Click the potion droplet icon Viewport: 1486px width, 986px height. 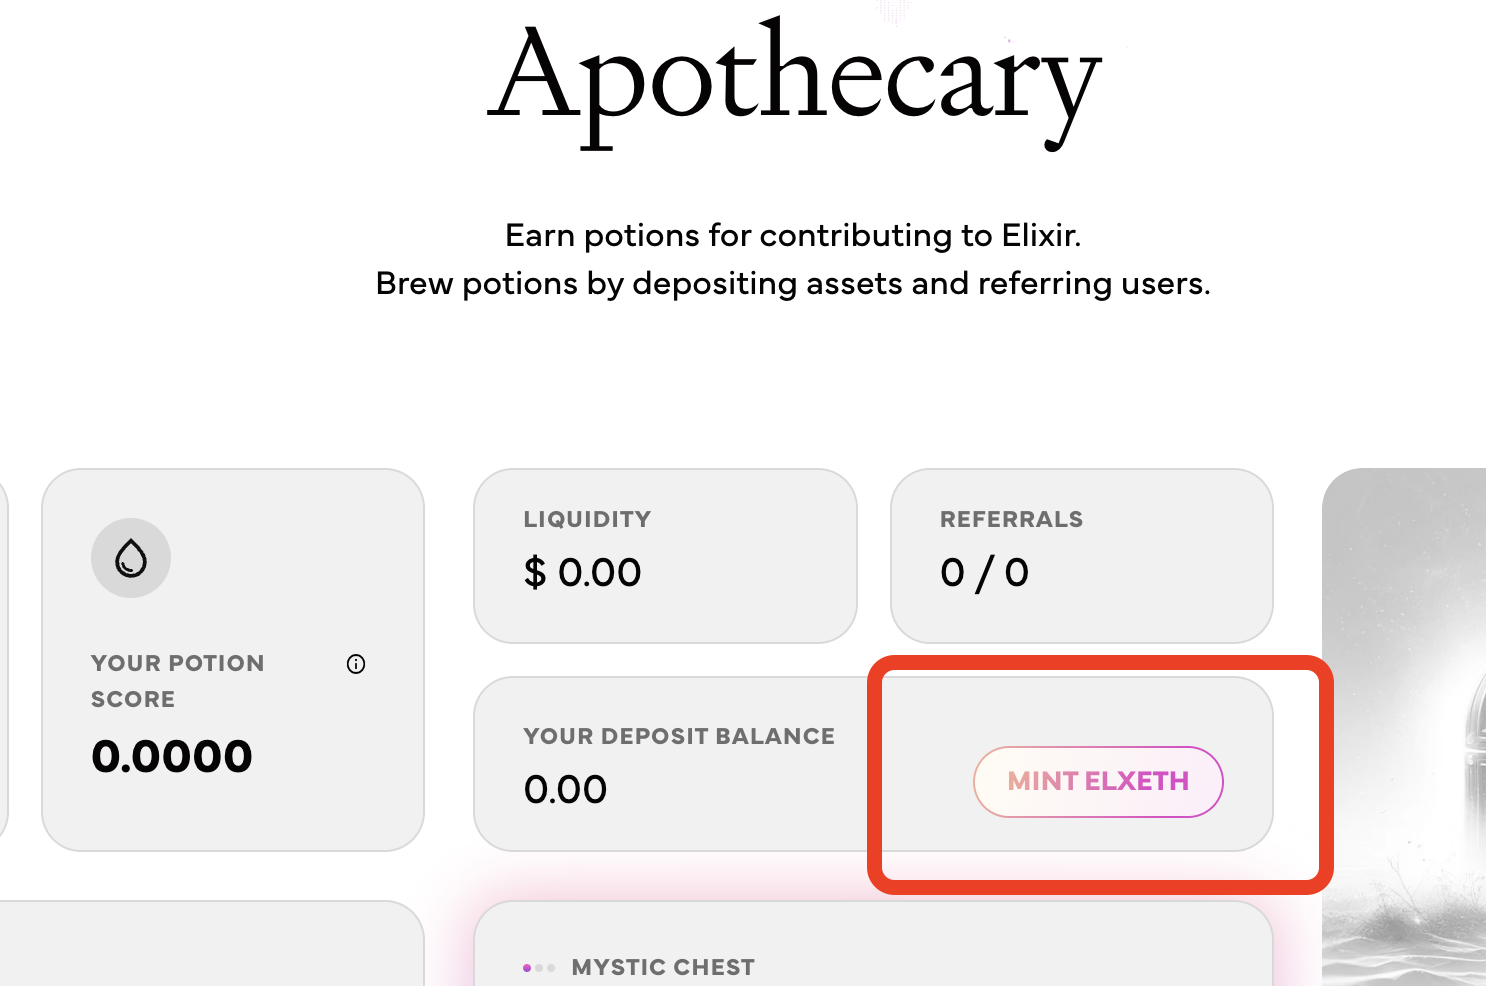131,558
